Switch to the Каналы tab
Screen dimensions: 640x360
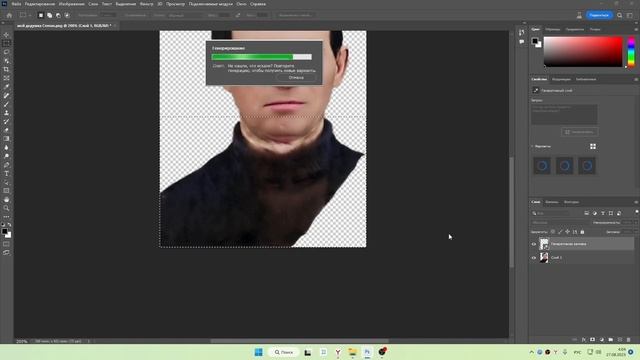pos(551,202)
